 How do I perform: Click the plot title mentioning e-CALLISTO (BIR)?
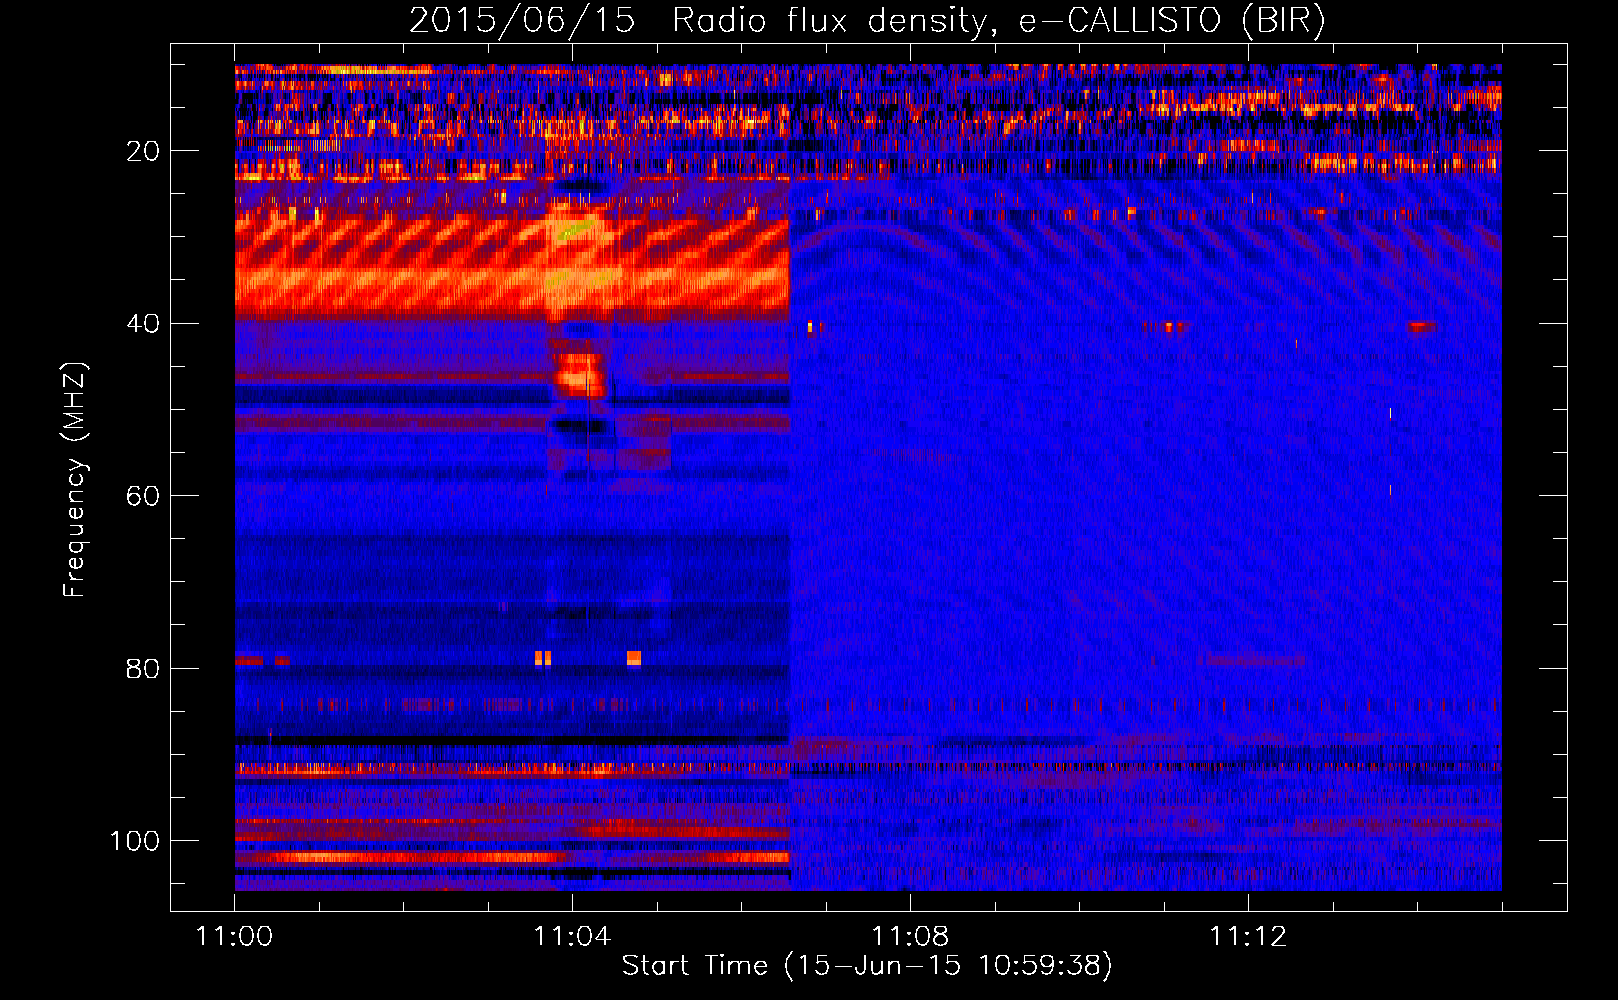click(867, 20)
